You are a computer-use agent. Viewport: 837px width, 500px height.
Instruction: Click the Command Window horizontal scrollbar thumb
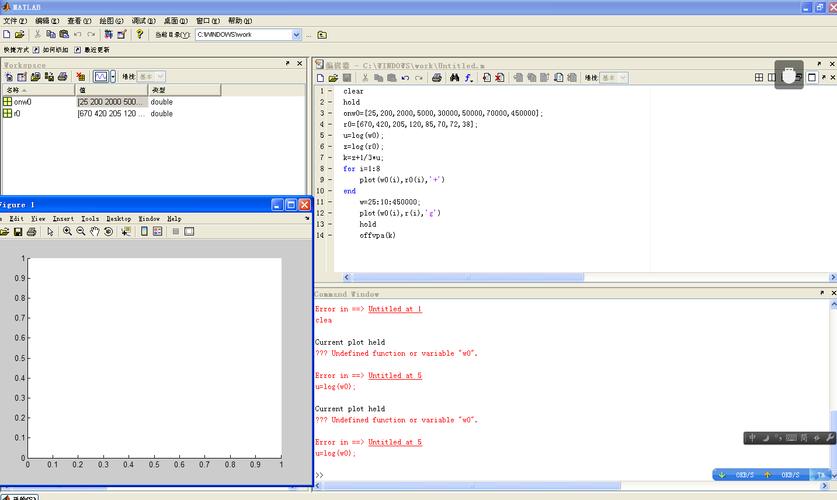(x=472, y=486)
